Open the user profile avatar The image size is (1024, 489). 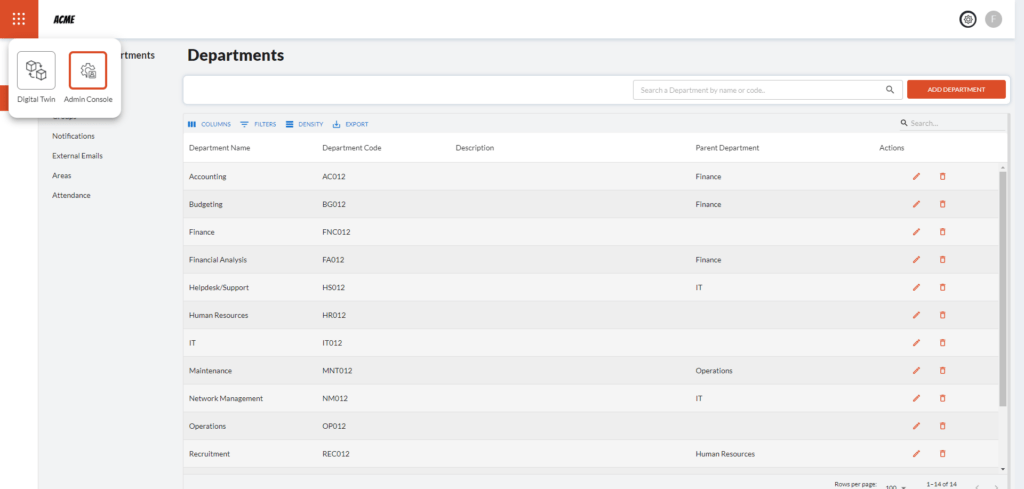(993, 19)
